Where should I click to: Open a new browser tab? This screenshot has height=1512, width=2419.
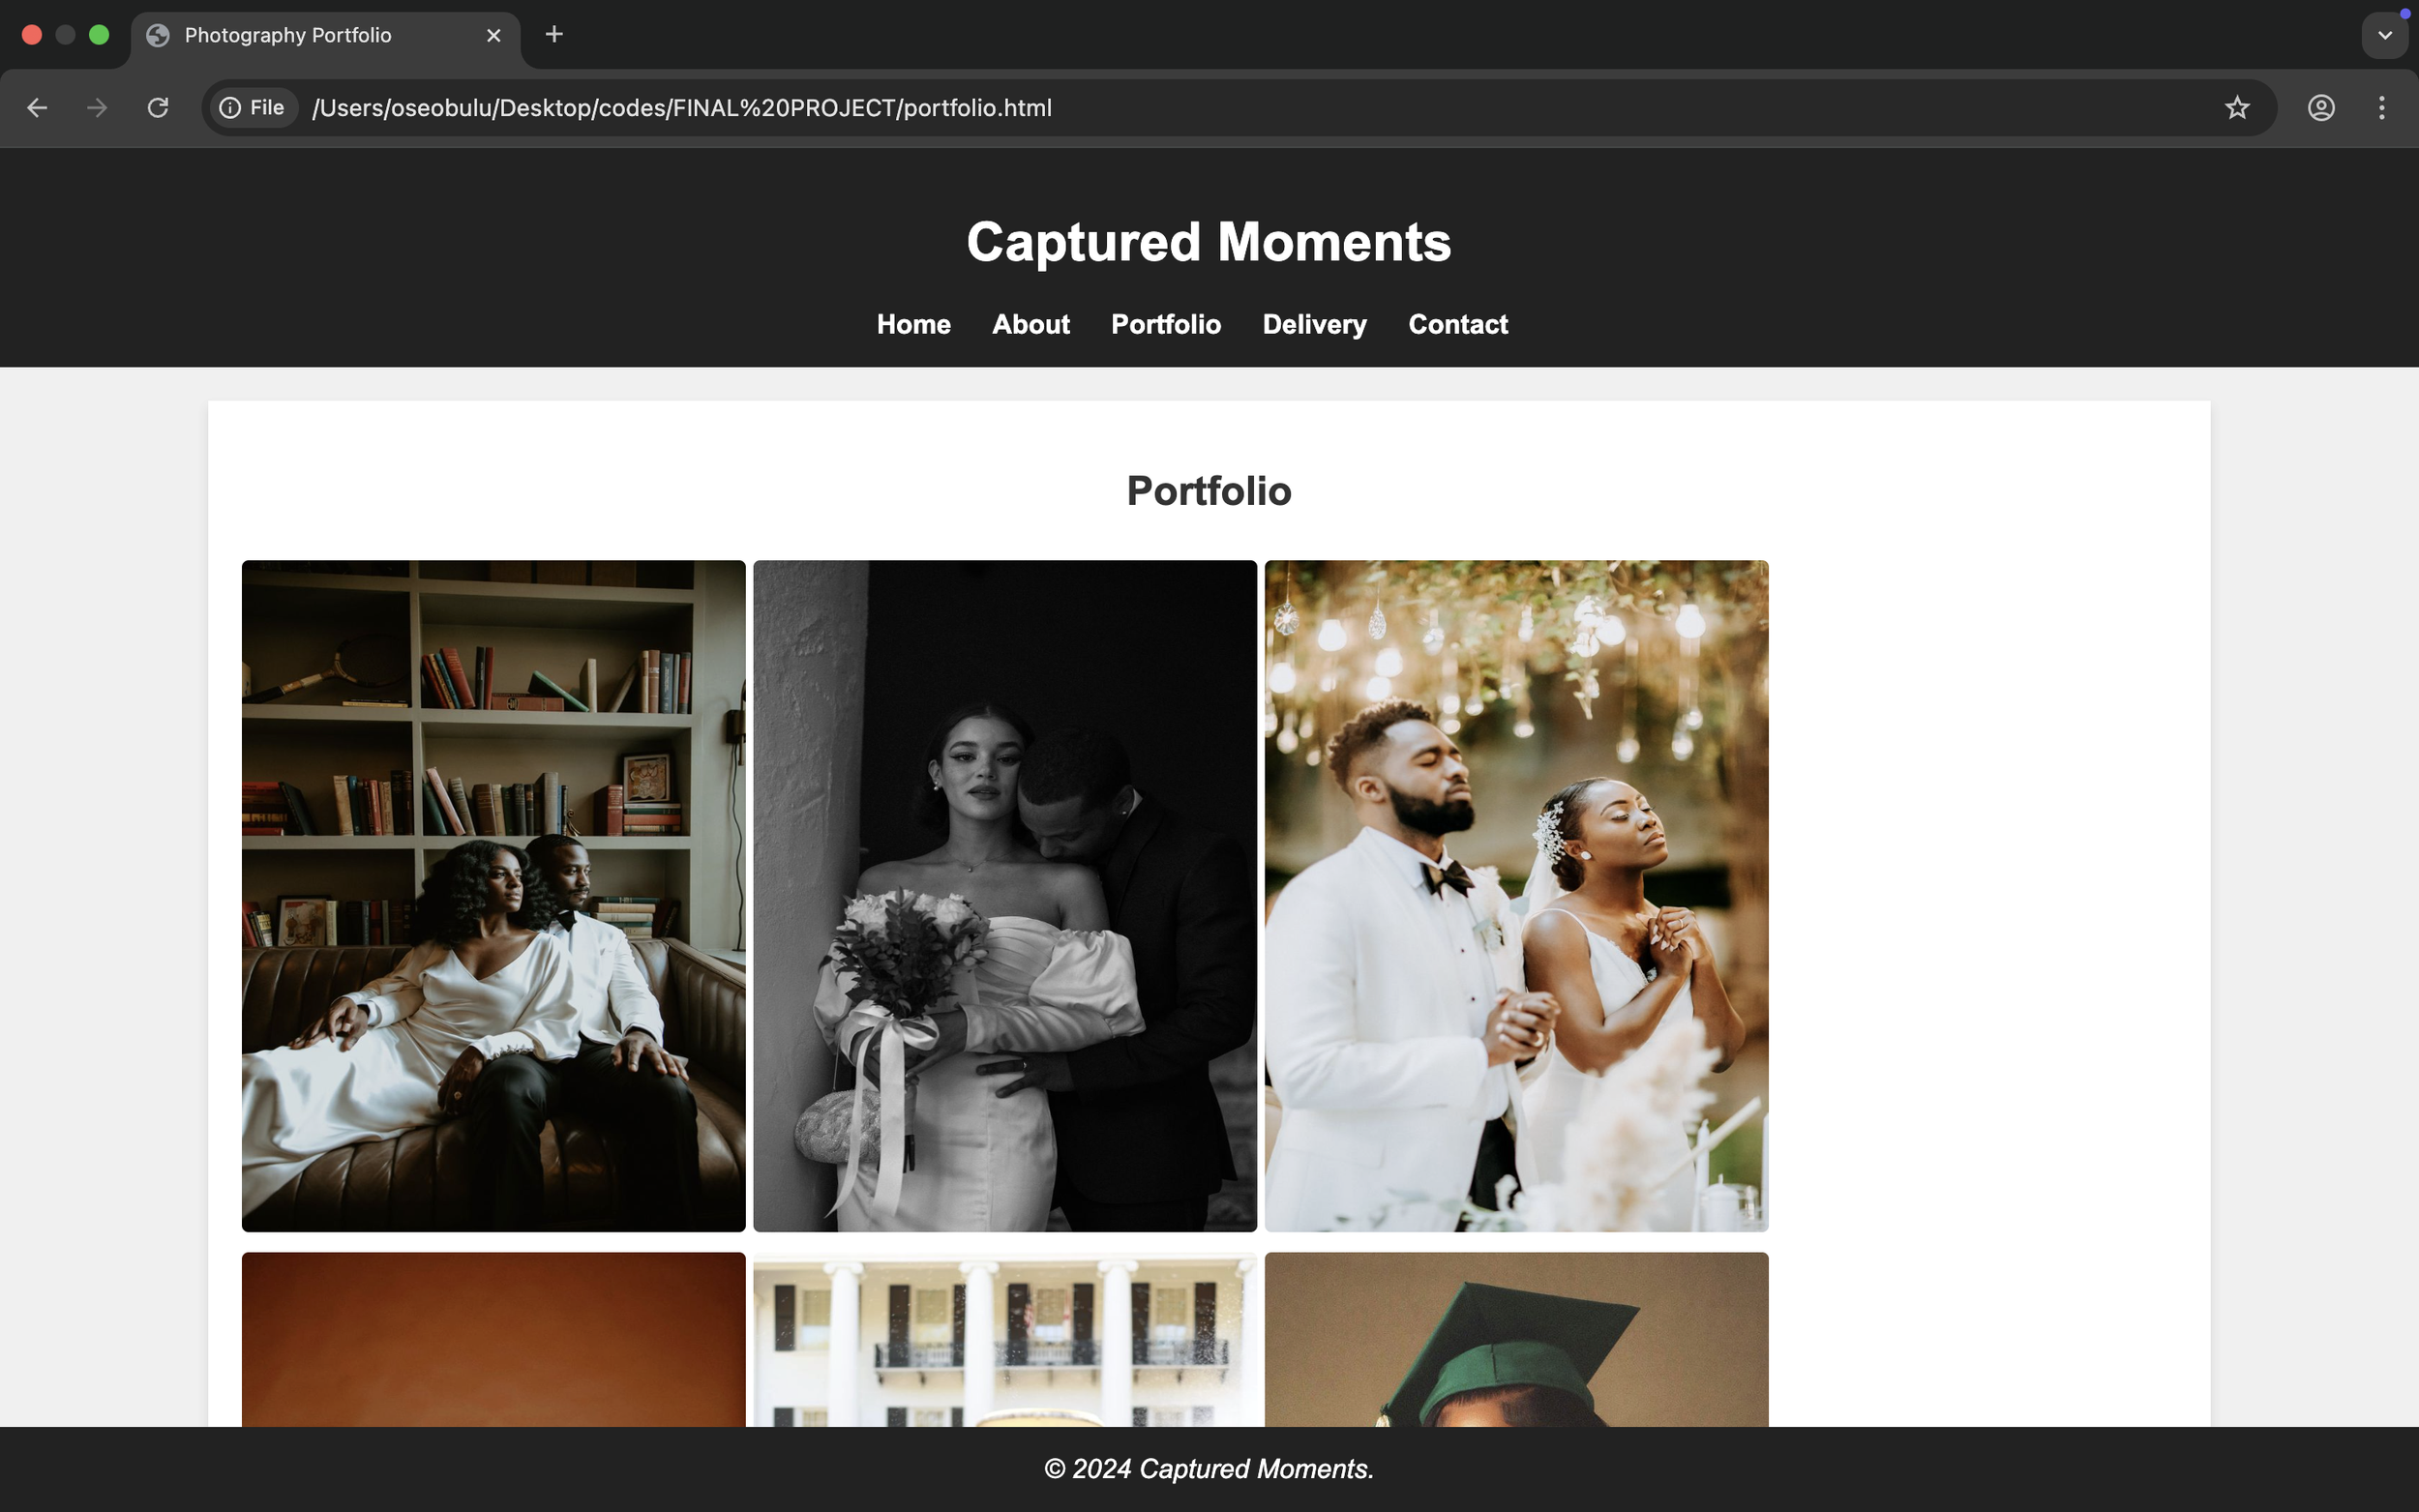(x=554, y=35)
